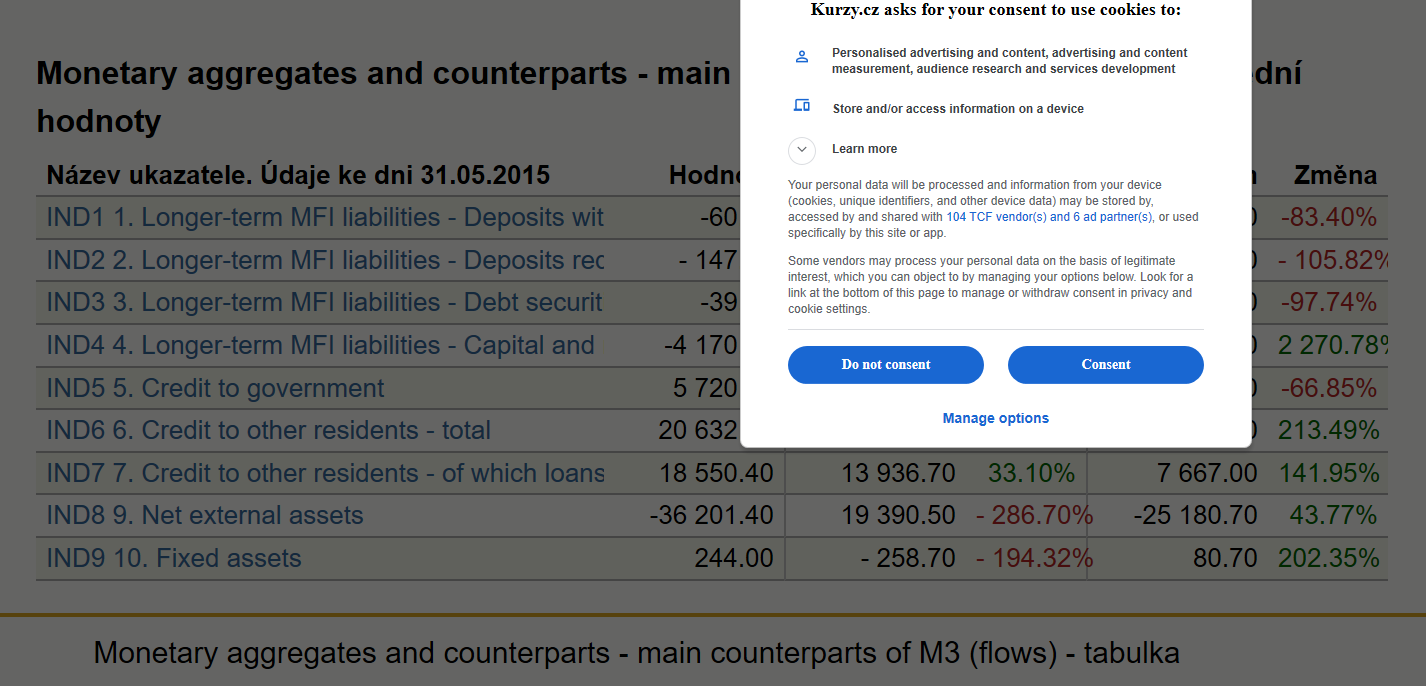
Task: Click 213.49% change in IND6 row
Action: [x=1329, y=430]
